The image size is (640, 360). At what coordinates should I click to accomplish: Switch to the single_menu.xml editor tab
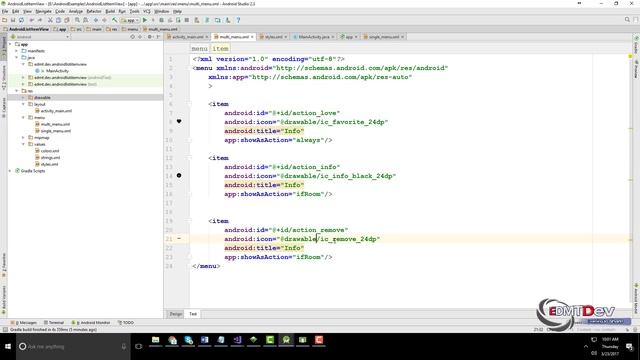pyautogui.click(x=384, y=37)
